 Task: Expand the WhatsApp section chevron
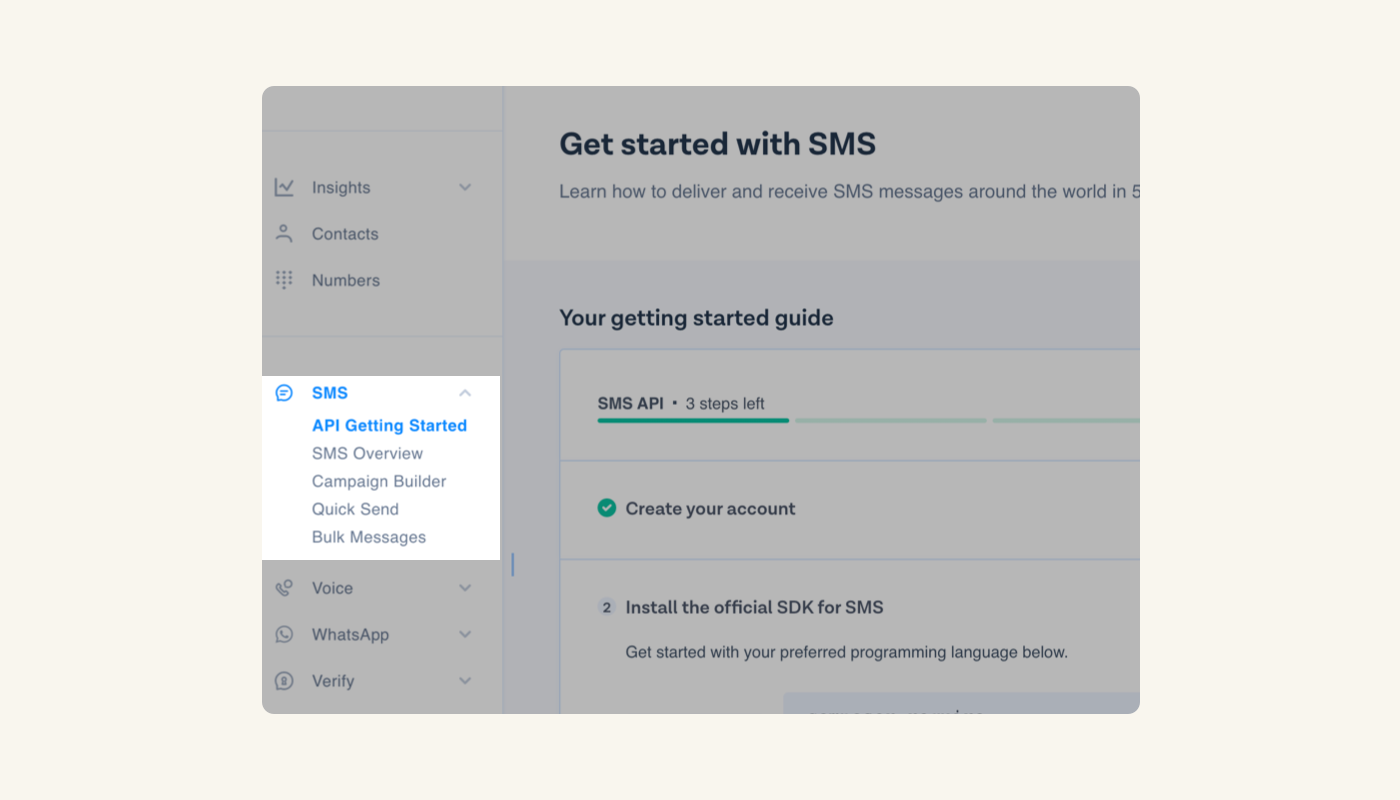(x=465, y=634)
